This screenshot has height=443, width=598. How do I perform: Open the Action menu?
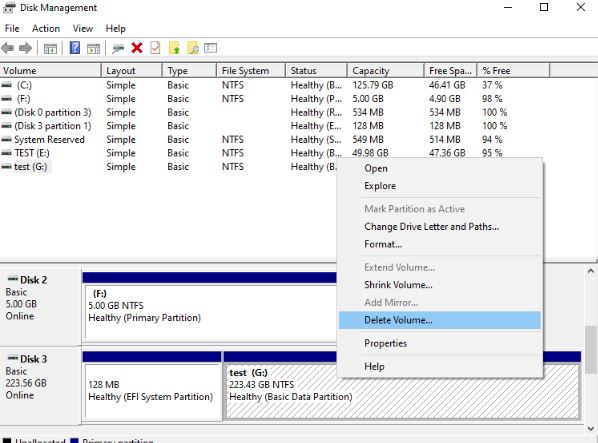click(46, 29)
